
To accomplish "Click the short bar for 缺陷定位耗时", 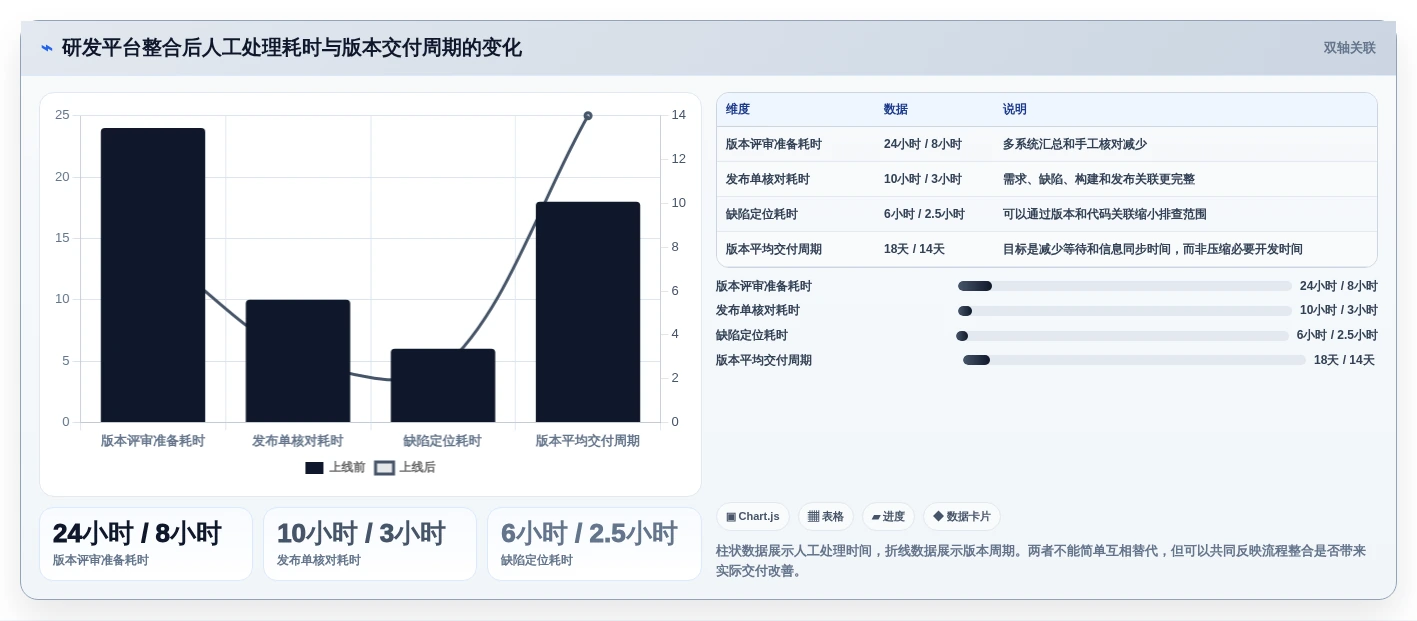I will click(x=443, y=386).
